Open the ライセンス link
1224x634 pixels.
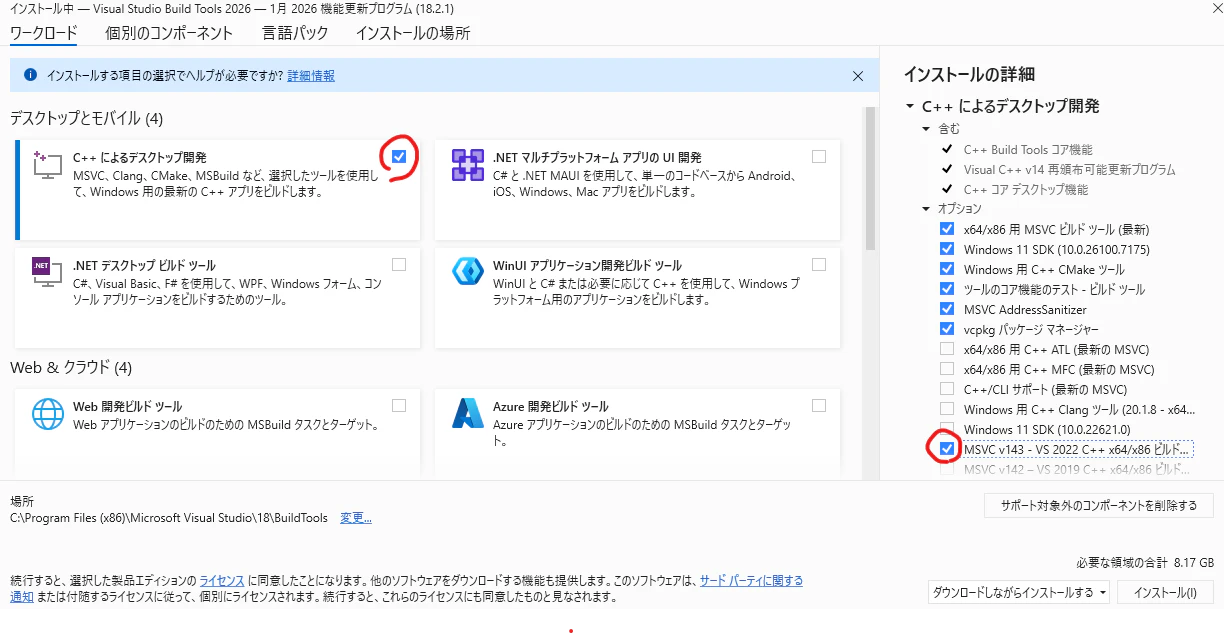(222, 580)
